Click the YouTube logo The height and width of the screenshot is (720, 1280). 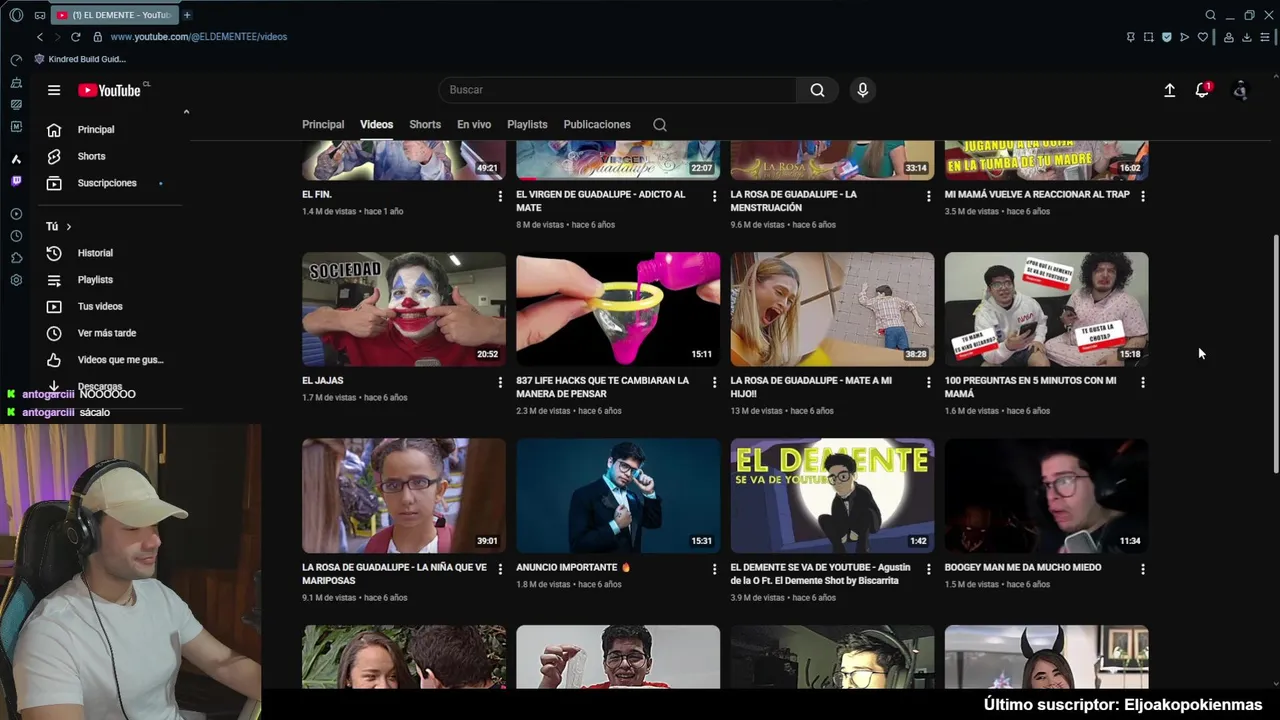pyautogui.click(x=110, y=90)
